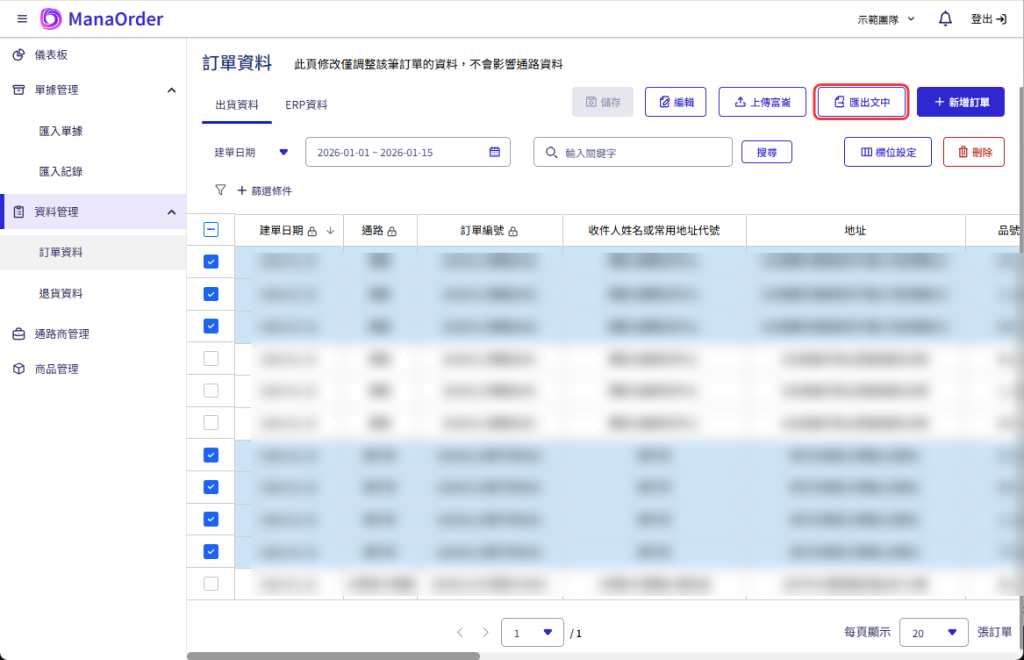The height and width of the screenshot is (660, 1024).
Task: Click the 輸入關鍵字 search field
Action: [640, 152]
